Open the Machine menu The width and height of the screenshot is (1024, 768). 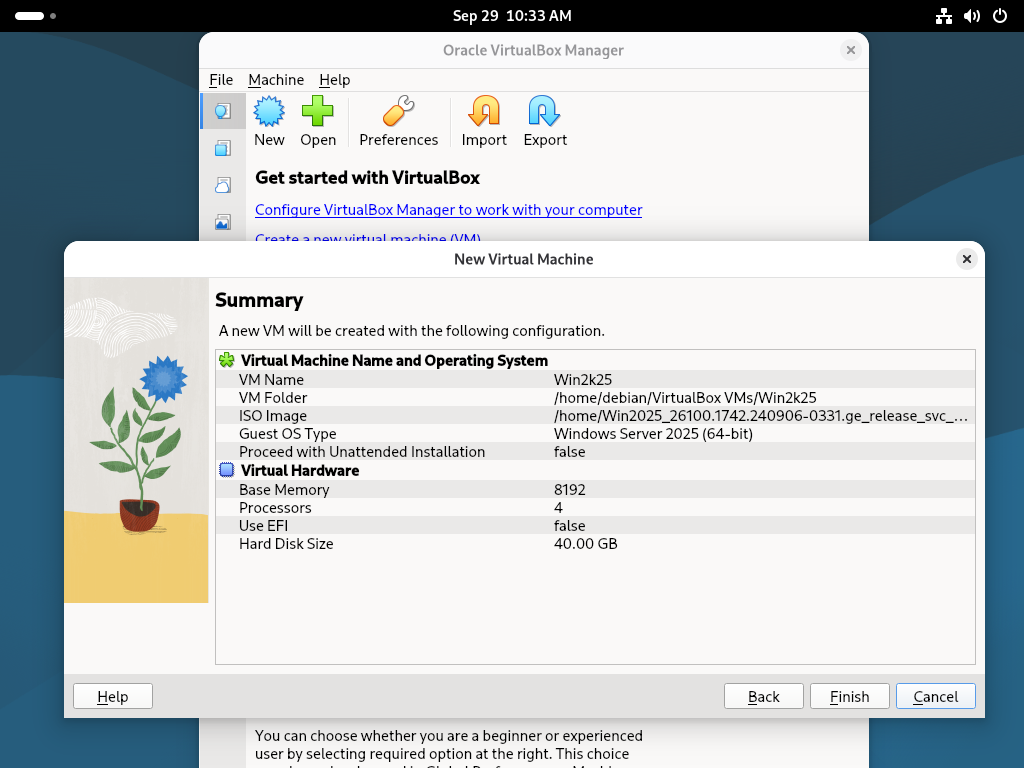click(276, 80)
